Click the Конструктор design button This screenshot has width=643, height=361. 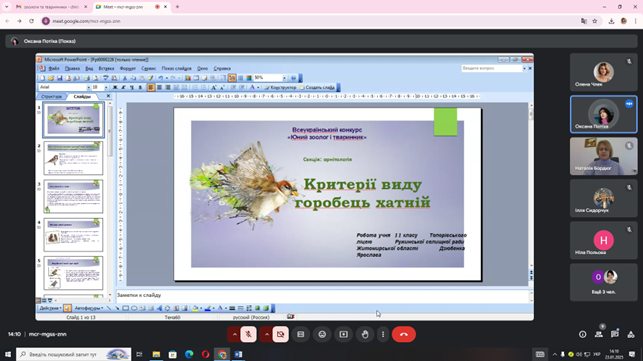280,87
